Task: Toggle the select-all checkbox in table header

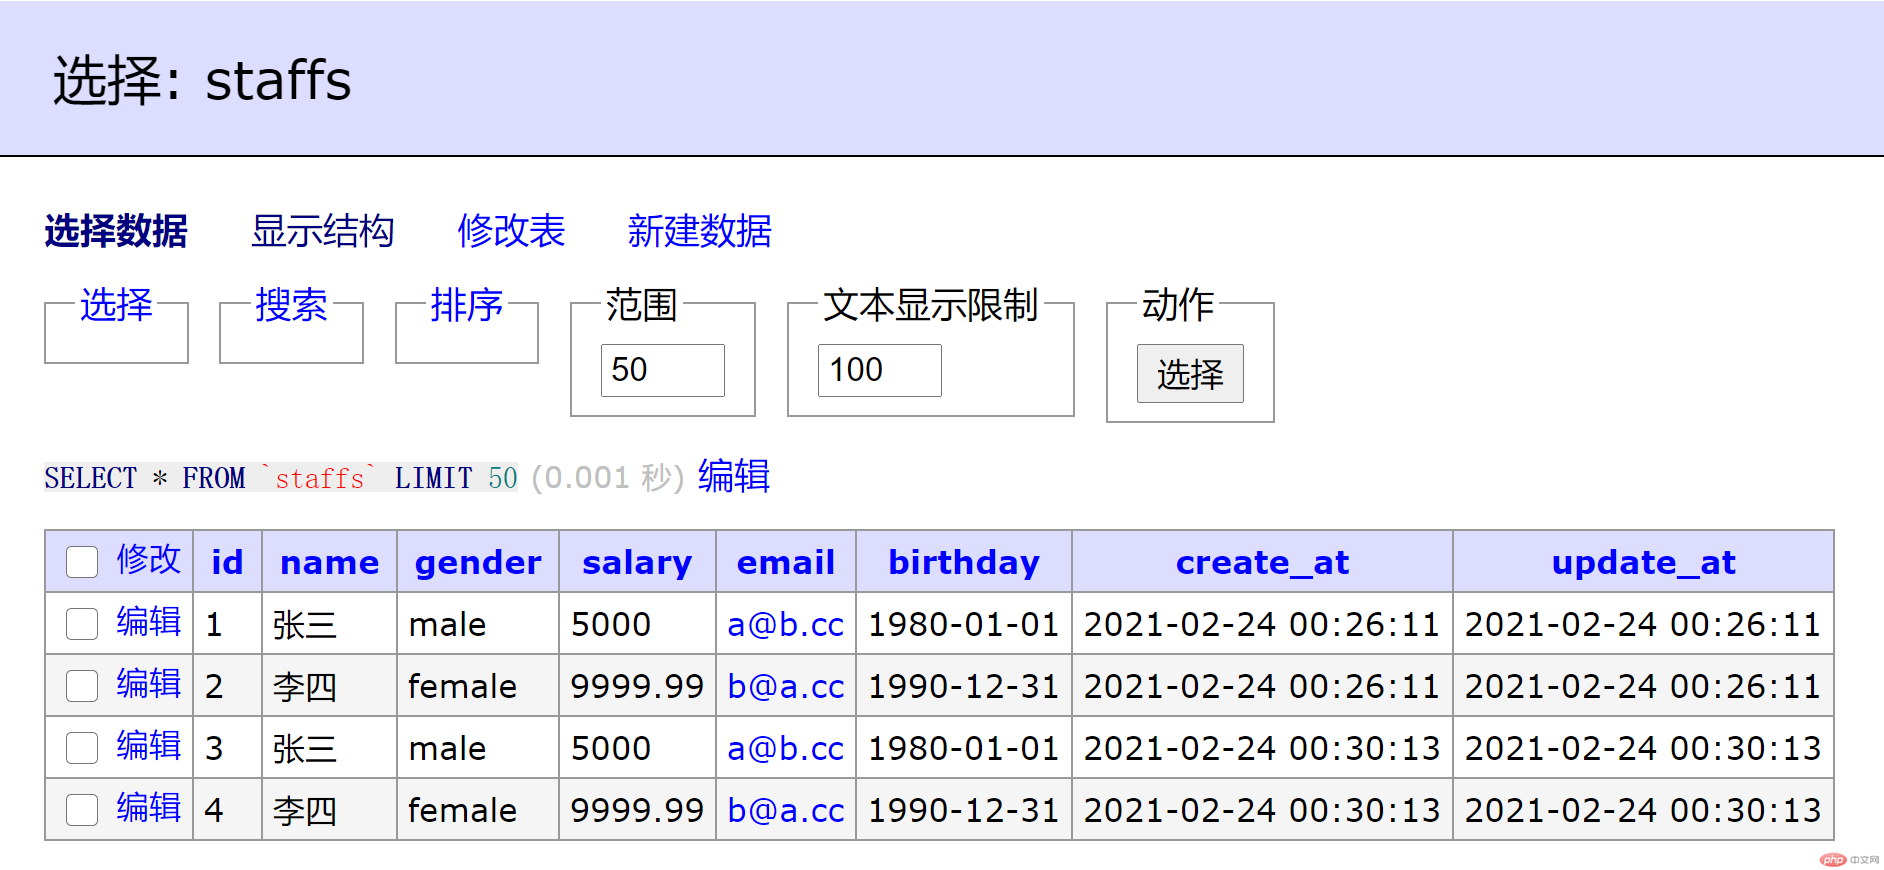Action: coord(82,562)
